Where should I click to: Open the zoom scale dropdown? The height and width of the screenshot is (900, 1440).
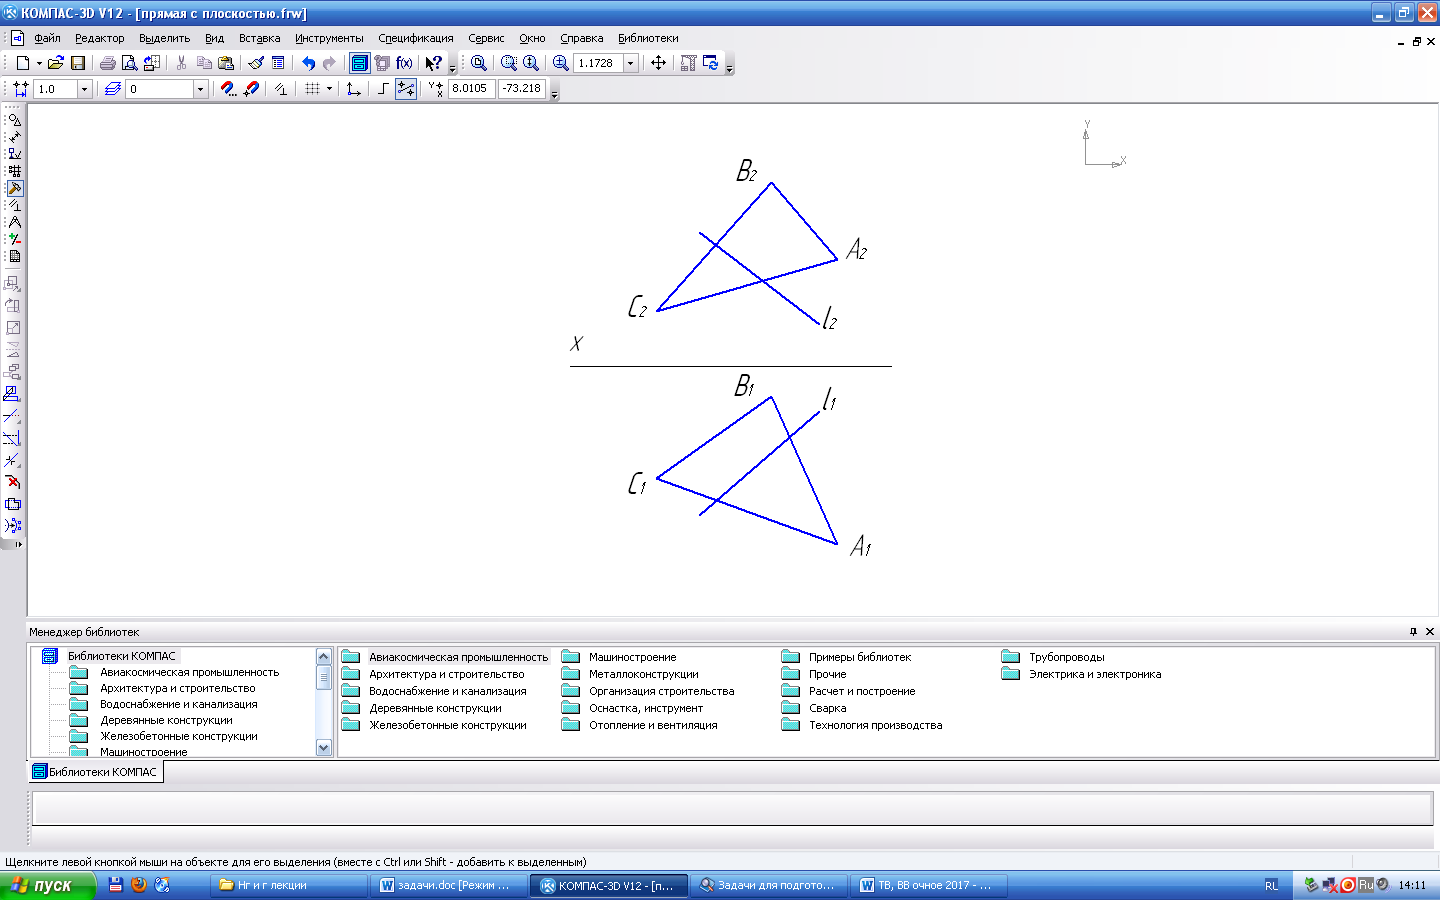pyautogui.click(x=630, y=63)
